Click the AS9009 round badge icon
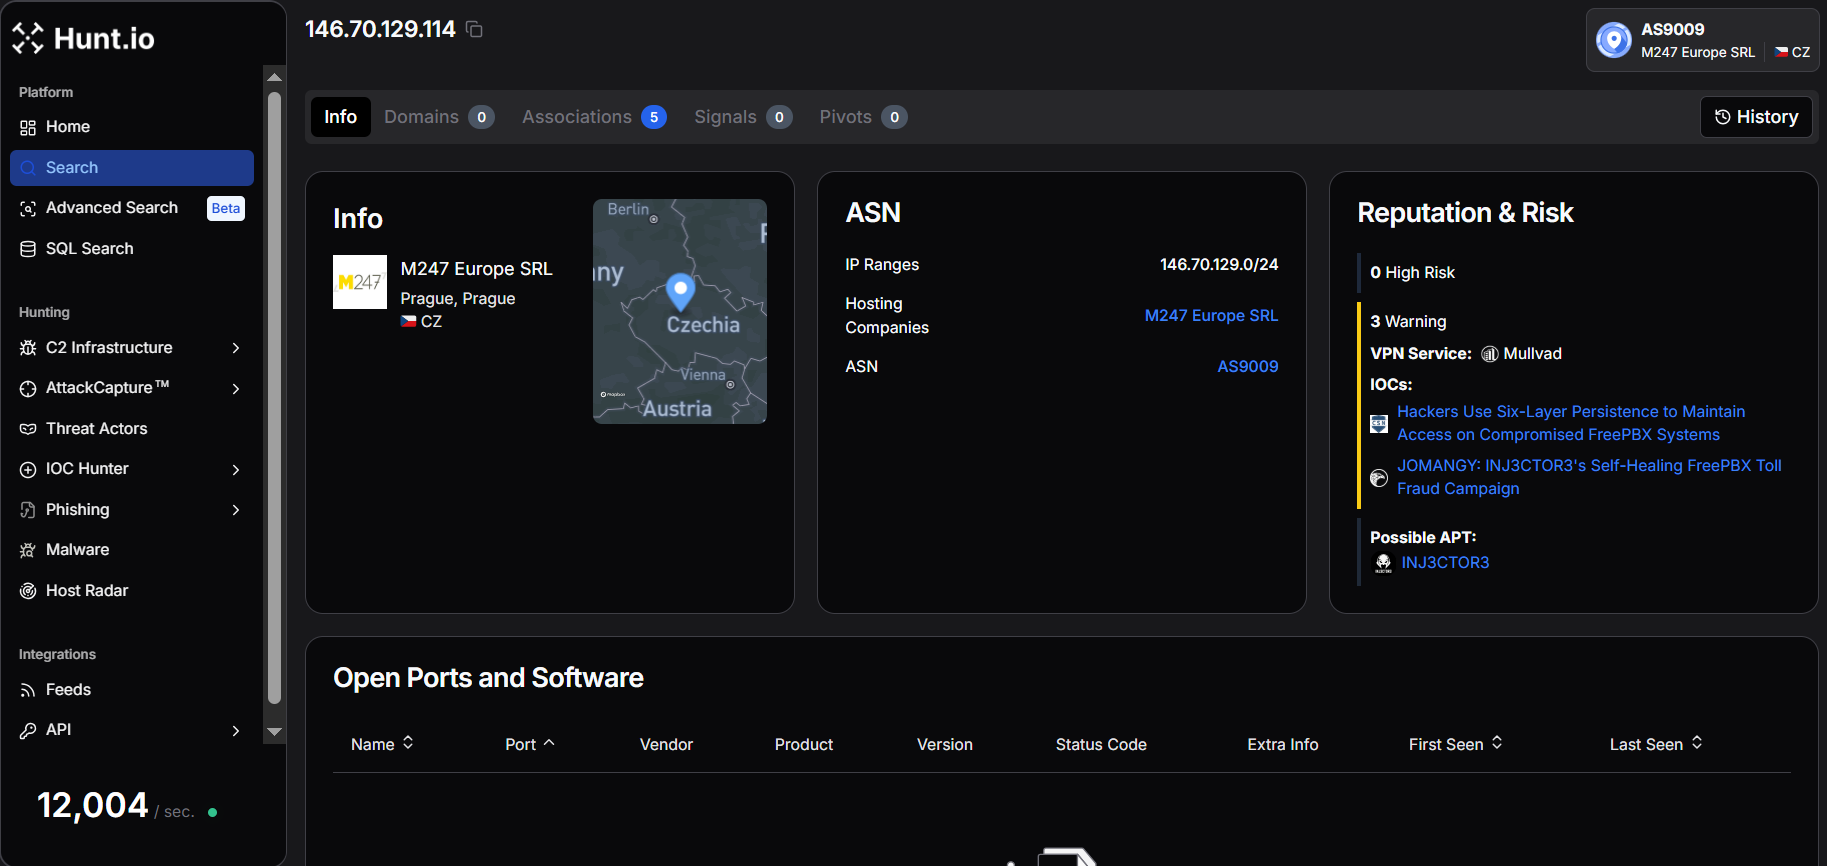1827x866 pixels. tap(1613, 40)
